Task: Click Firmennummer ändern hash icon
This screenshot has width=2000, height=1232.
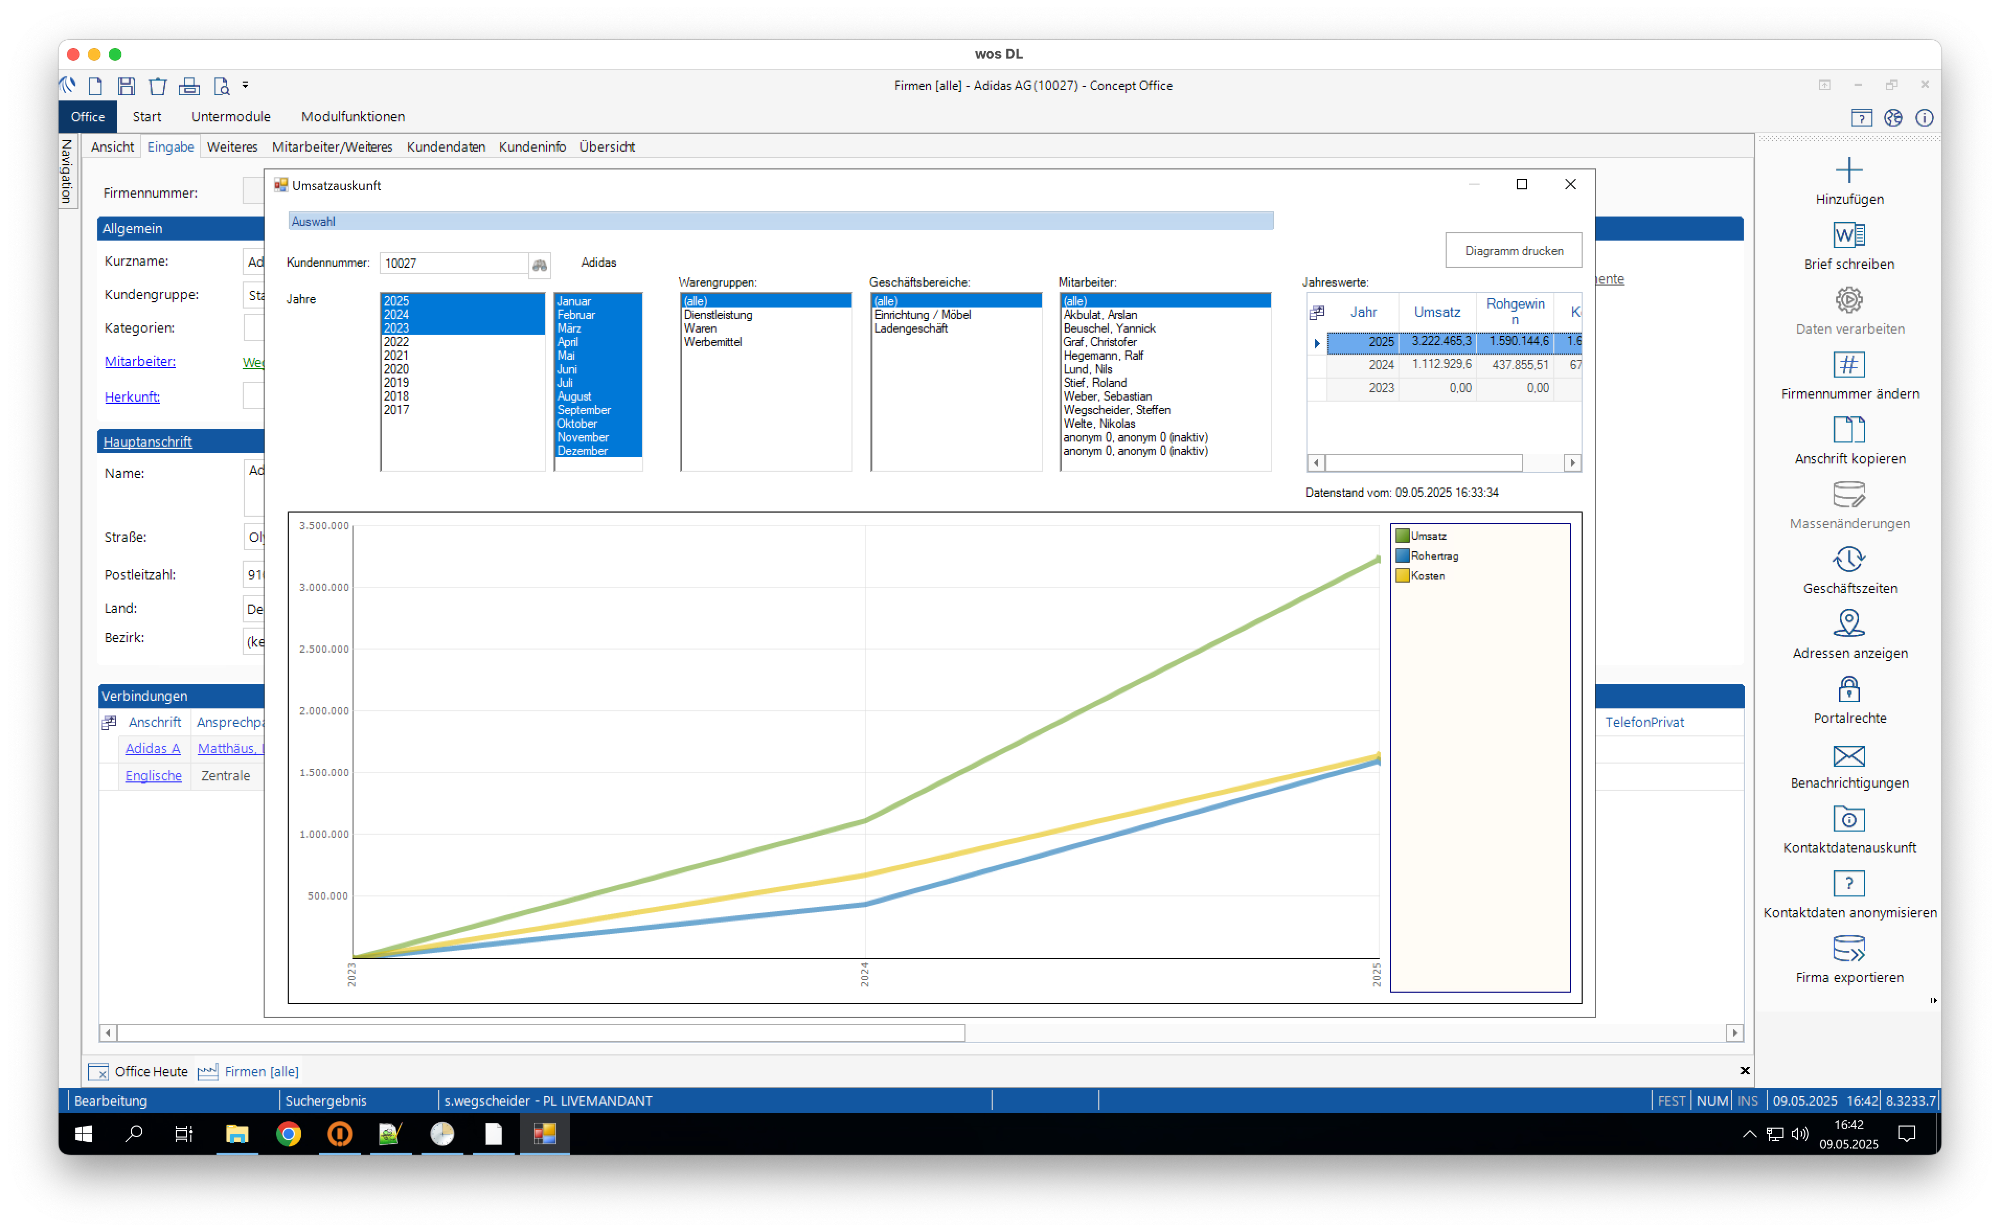Action: pos(1849,365)
